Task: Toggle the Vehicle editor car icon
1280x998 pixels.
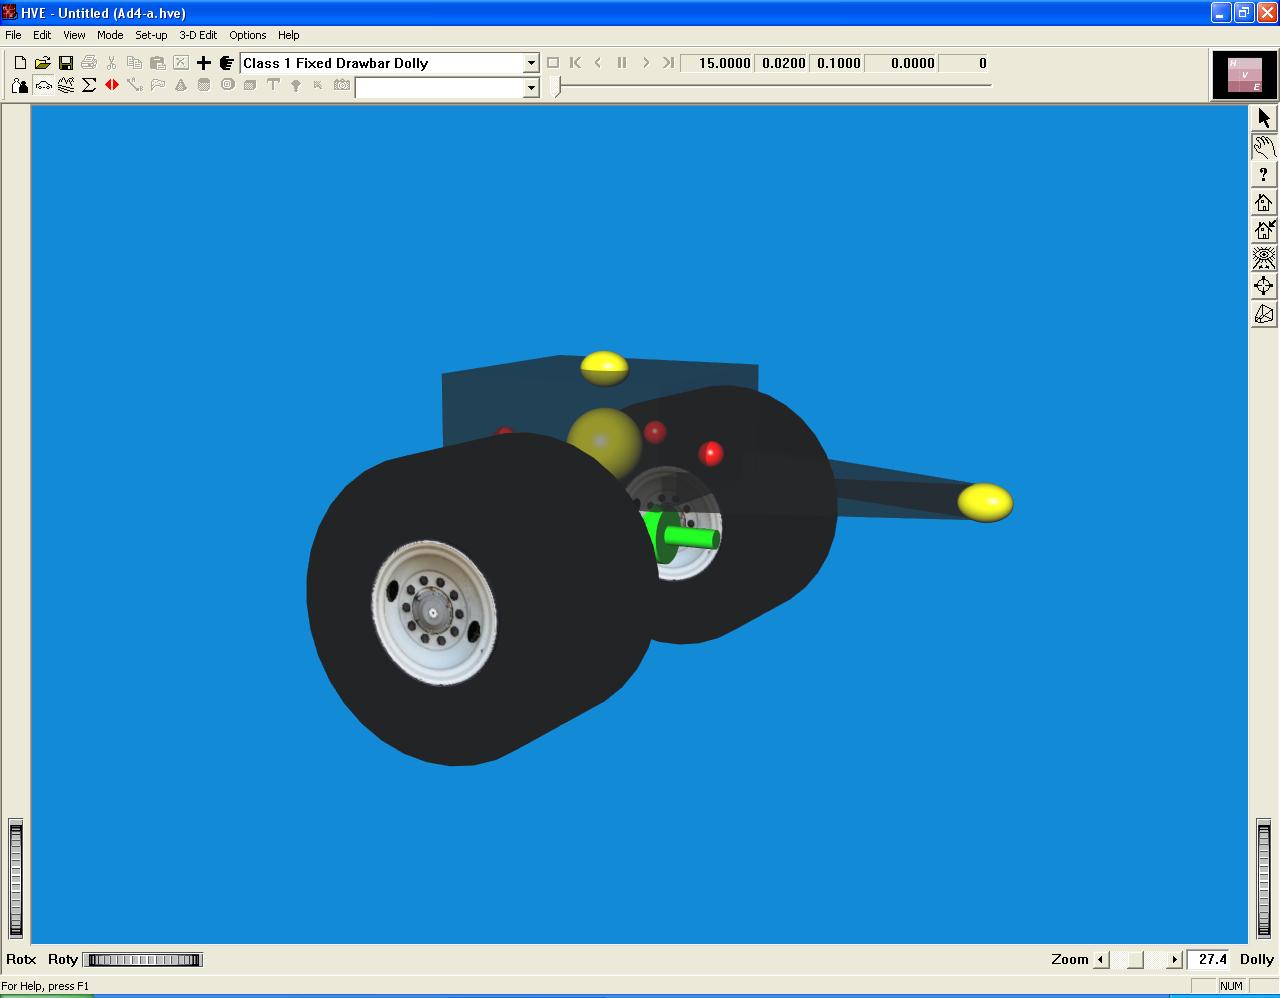Action: 43,86
